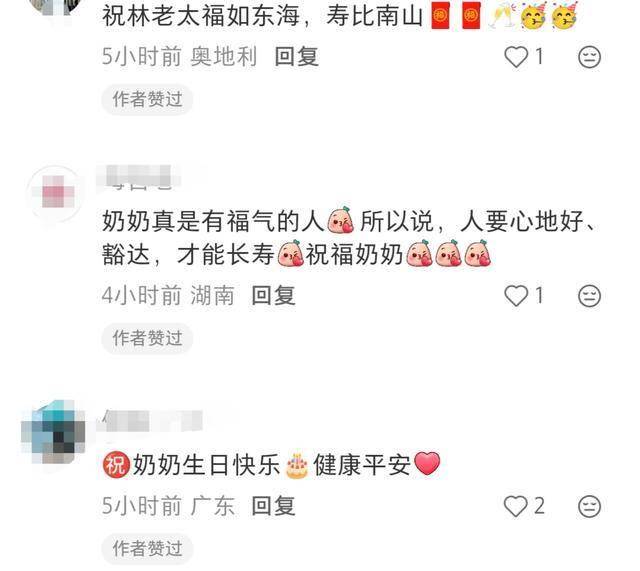
Task: Tap blurred username above birthday comment
Action: coord(151,420)
